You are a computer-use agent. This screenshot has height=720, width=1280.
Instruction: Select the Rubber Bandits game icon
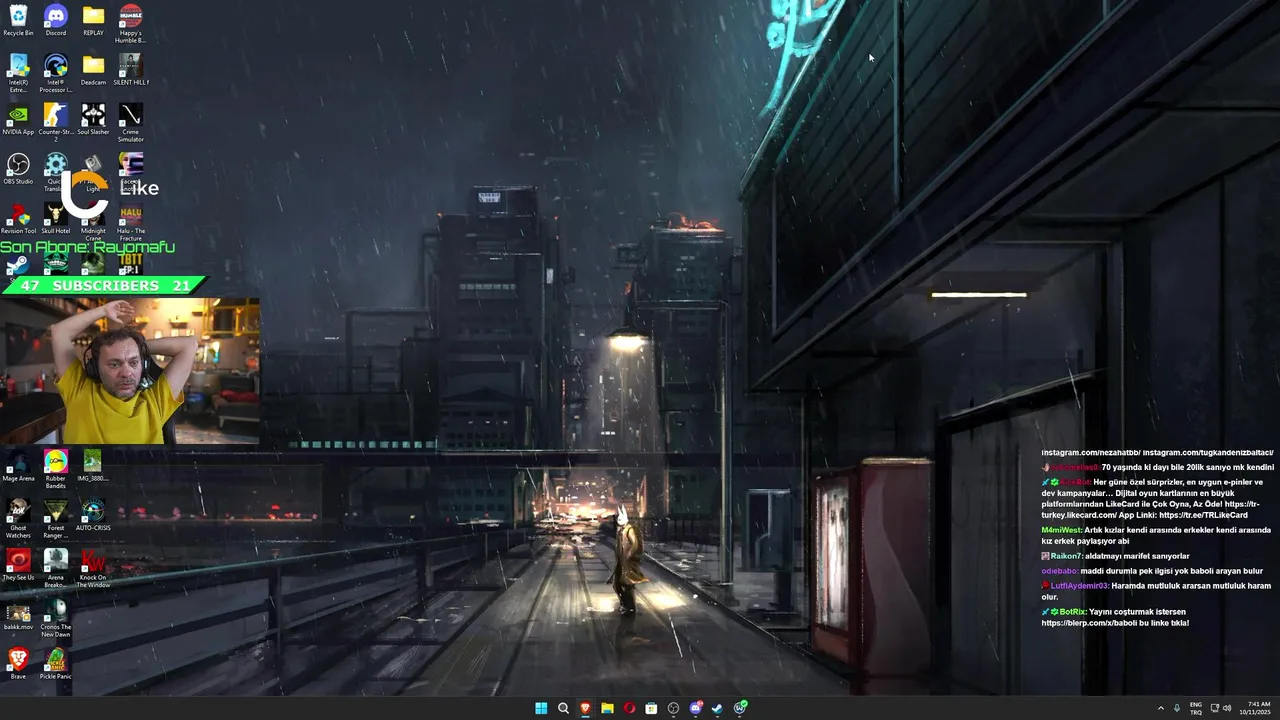pyautogui.click(x=56, y=470)
